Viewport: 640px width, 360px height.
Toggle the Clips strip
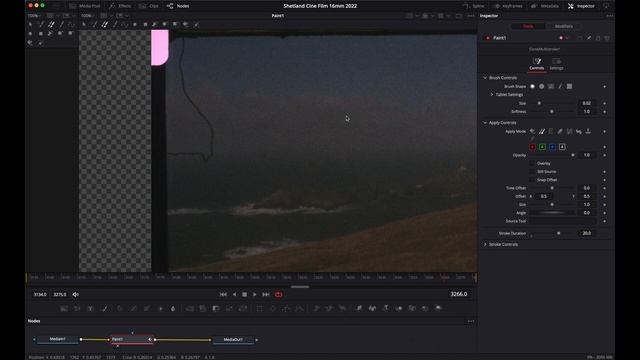point(149,6)
